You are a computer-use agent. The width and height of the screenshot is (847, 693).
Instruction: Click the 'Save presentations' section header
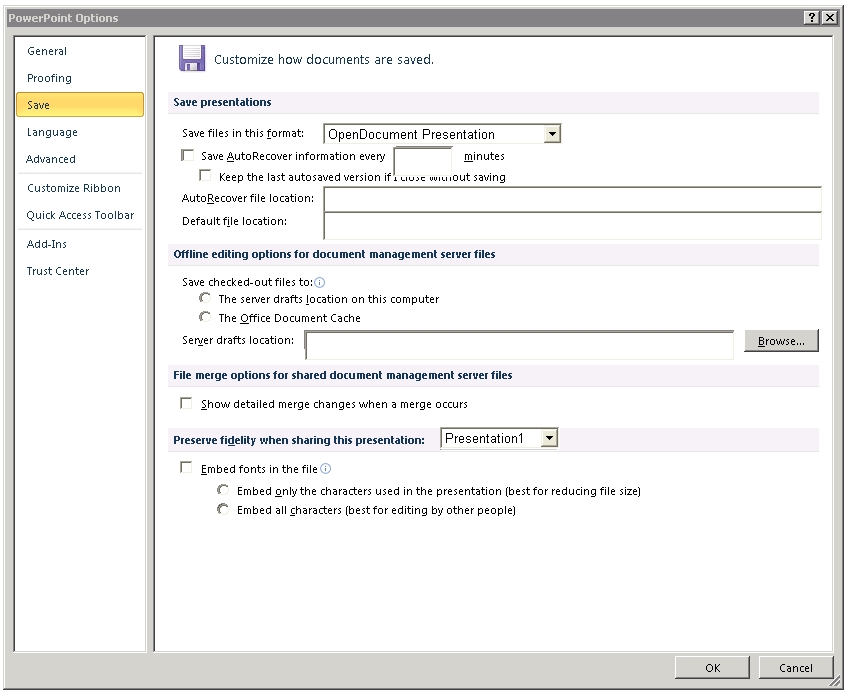pos(223,102)
